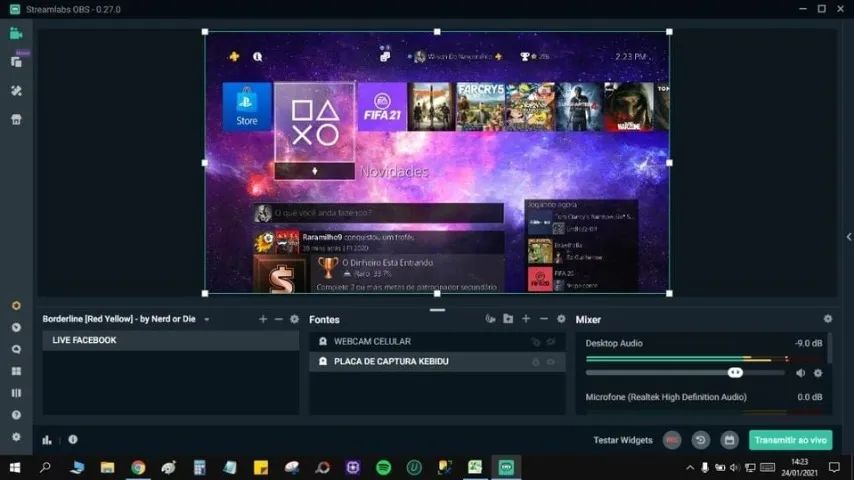Click the shield icon in the left sidebar

16,327
